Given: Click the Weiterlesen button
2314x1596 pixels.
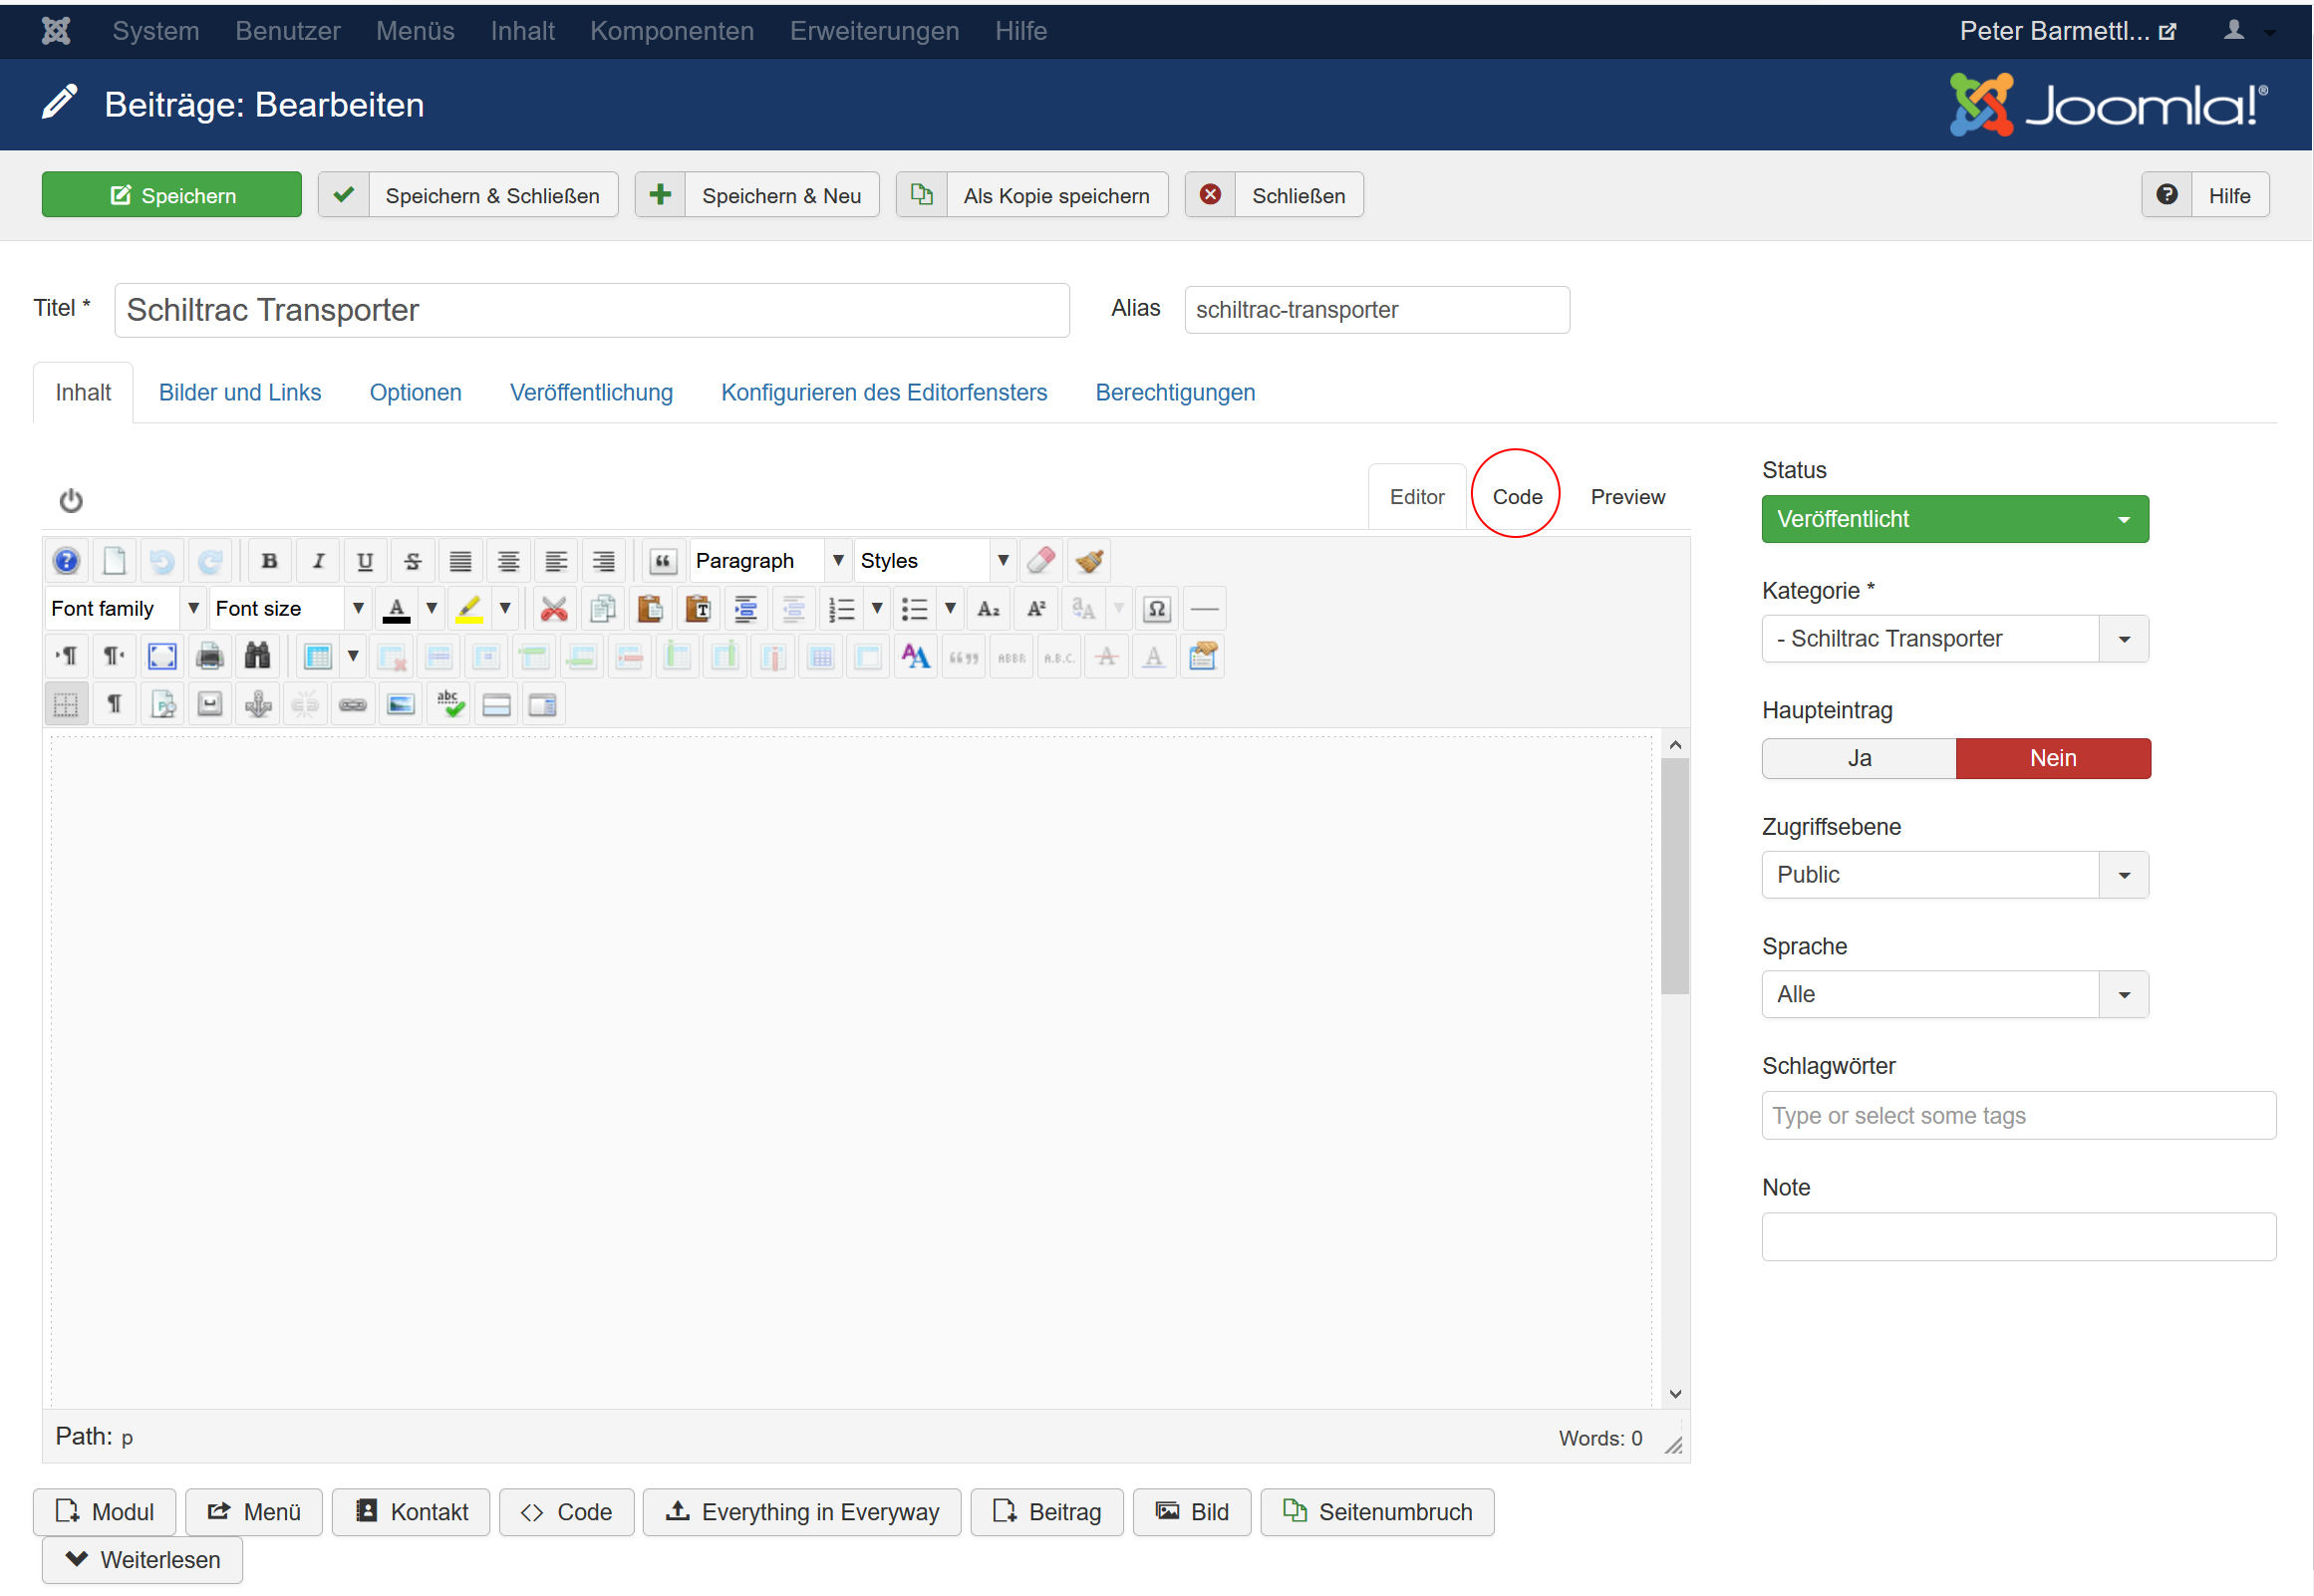Looking at the screenshot, I should (143, 1560).
